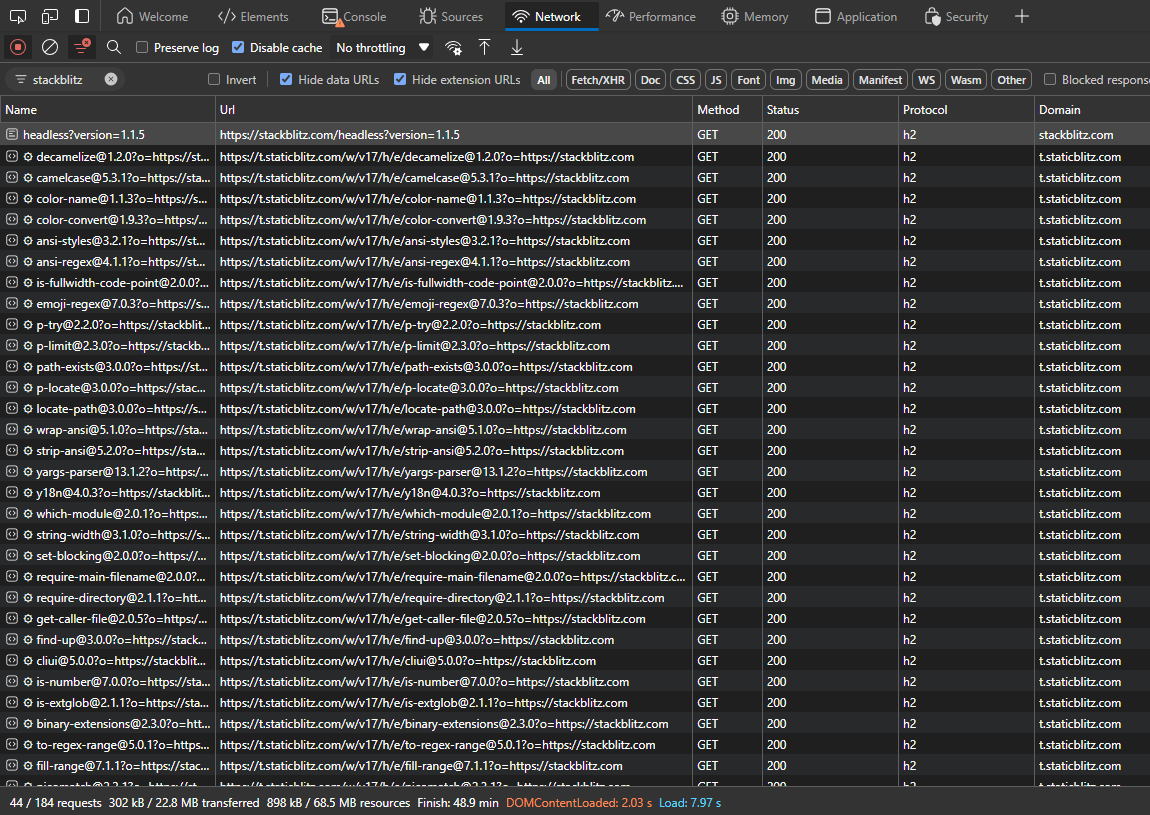The height and width of the screenshot is (815, 1150).
Task: Filter by Fetch/XHR requests
Action: [598, 80]
